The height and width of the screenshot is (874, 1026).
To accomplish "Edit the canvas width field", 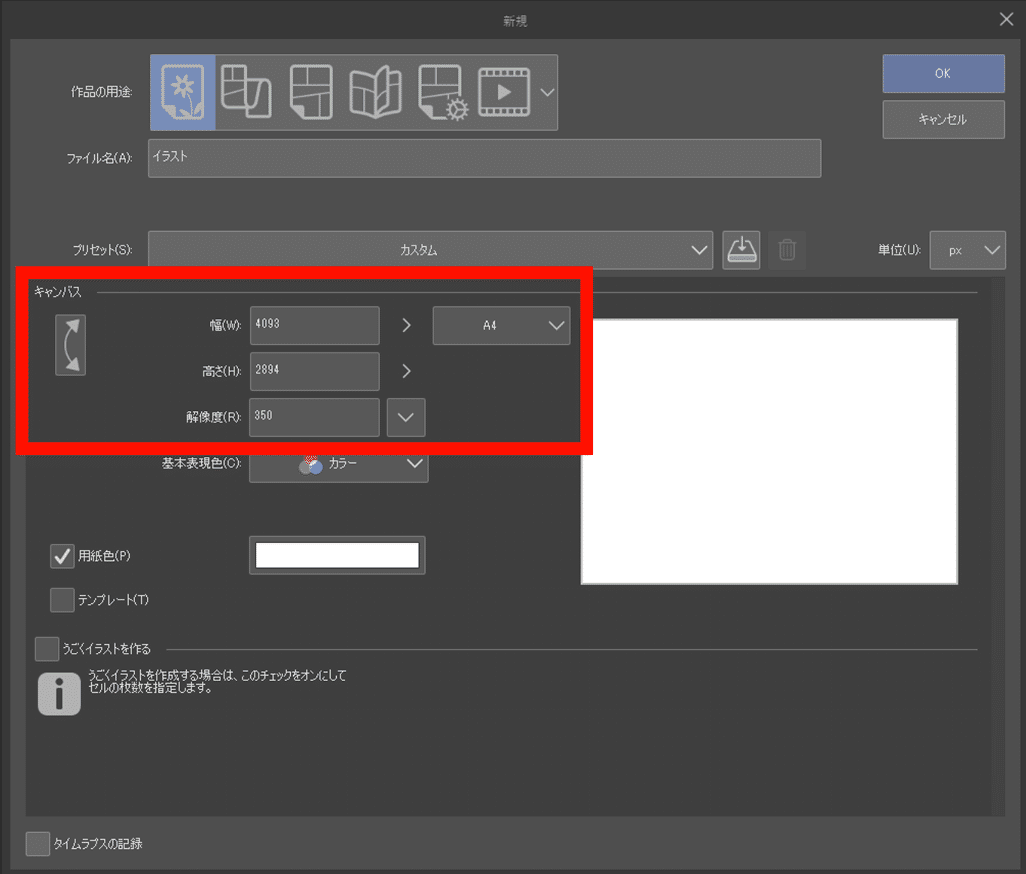I will 314,325.
